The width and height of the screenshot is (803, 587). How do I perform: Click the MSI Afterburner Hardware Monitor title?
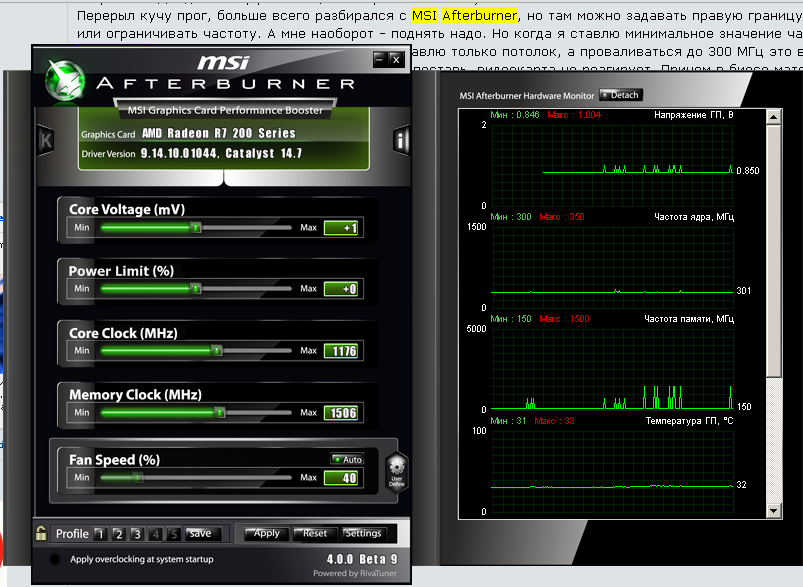(x=526, y=96)
